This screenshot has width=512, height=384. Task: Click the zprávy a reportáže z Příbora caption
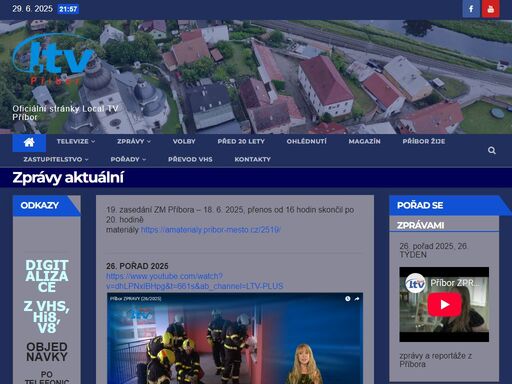click(x=435, y=360)
